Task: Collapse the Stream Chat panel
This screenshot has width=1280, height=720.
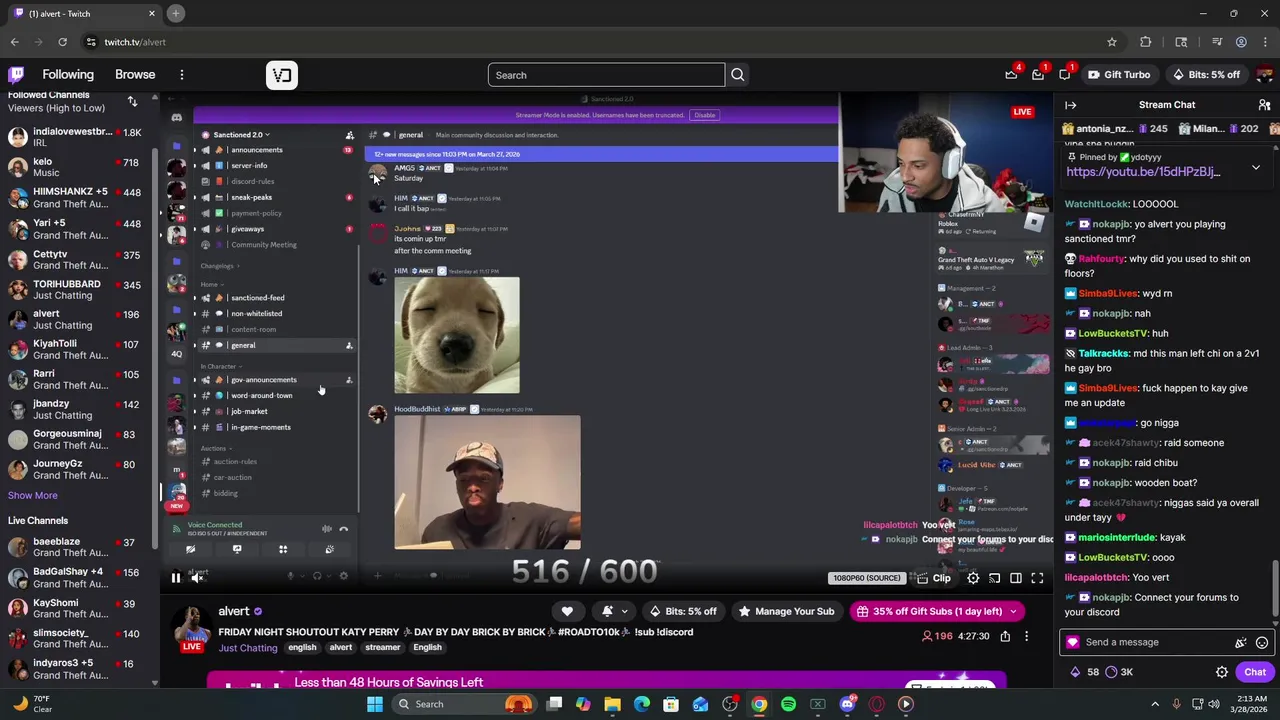Action: click(1070, 105)
